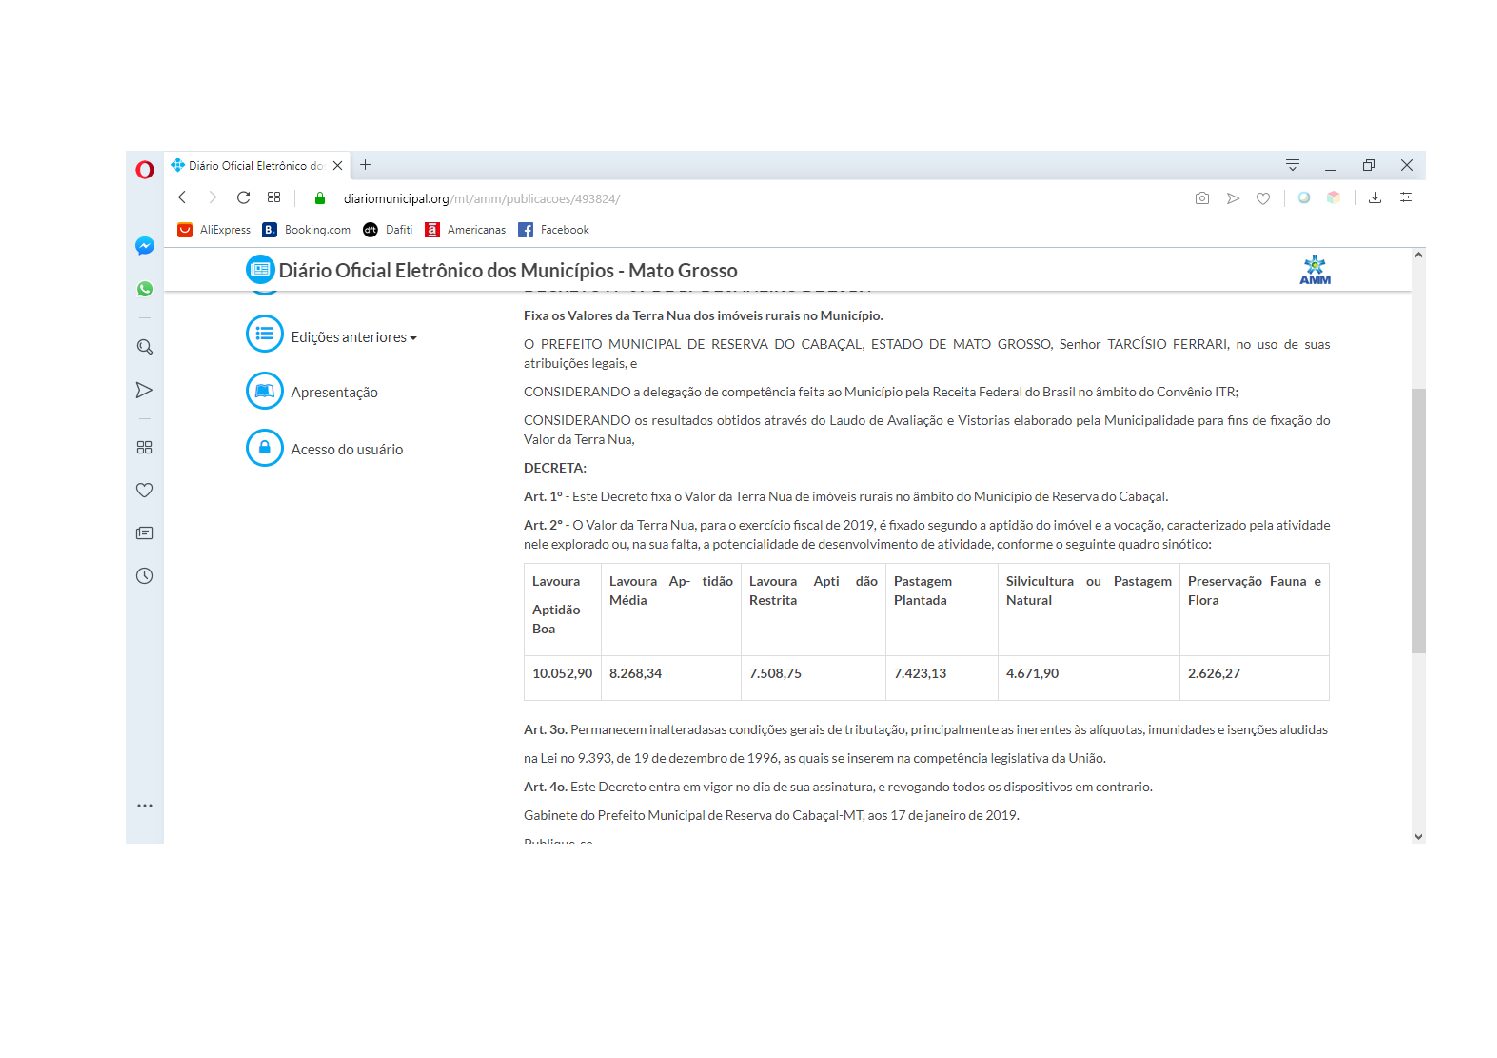Click the reload page button
1497x1058 pixels.
(x=243, y=198)
